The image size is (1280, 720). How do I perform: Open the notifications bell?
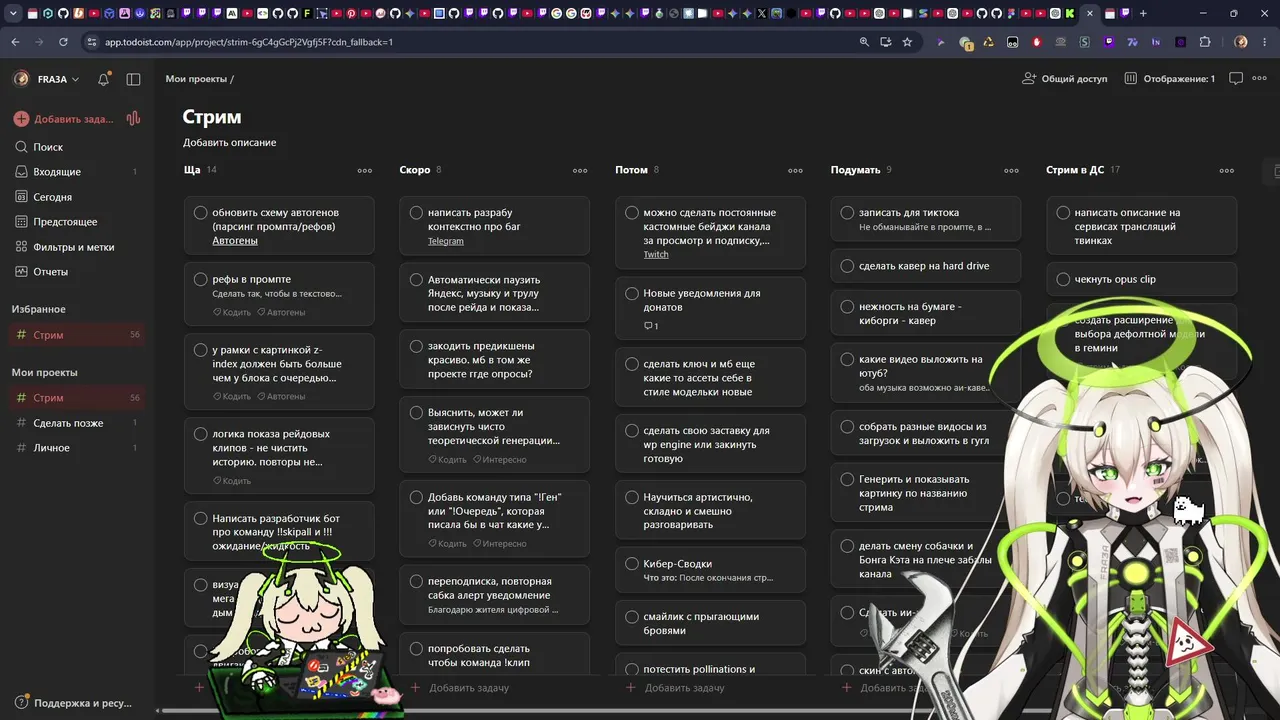[x=103, y=79]
